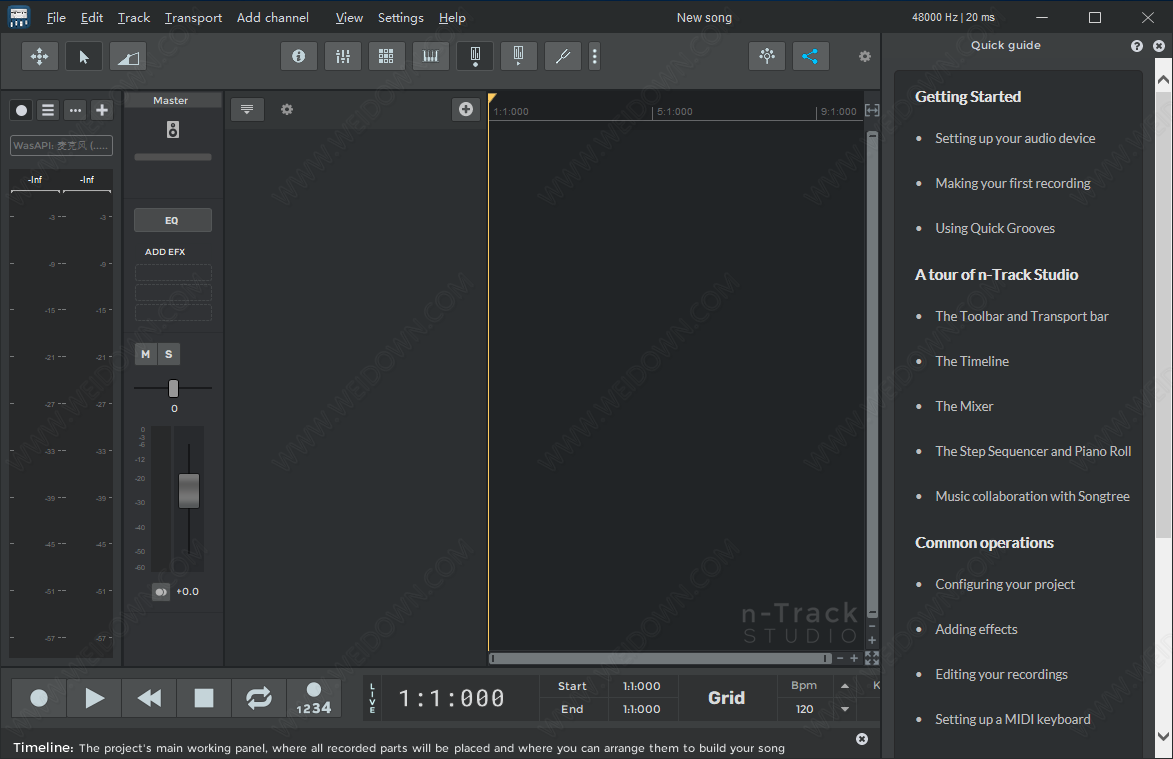Click ADD EFX on Master channel
This screenshot has width=1173, height=759.
165,252
